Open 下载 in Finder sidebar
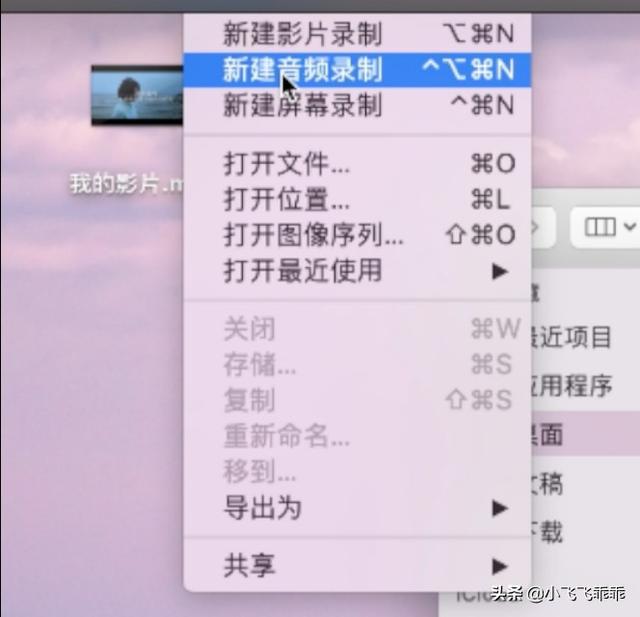 point(547,532)
